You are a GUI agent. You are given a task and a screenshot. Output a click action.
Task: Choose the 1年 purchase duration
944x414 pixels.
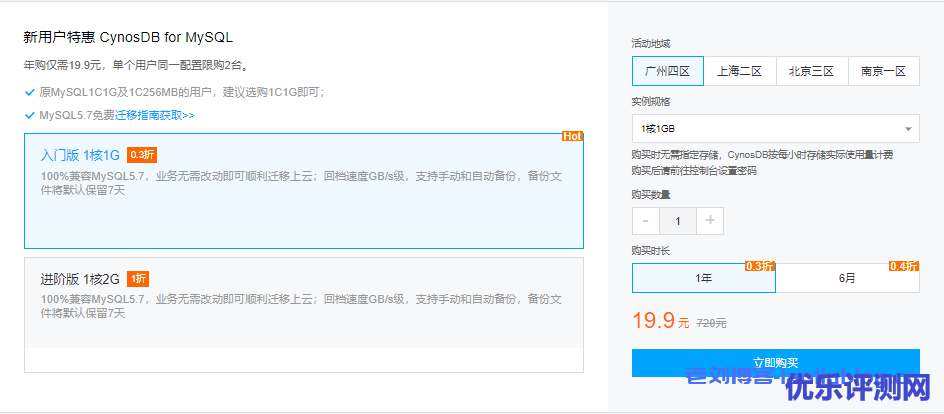[704, 278]
